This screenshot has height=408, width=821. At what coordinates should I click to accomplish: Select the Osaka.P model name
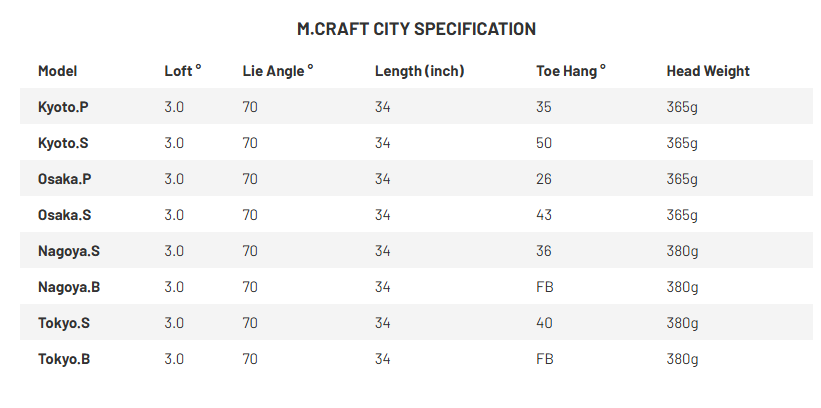(x=65, y=179)
